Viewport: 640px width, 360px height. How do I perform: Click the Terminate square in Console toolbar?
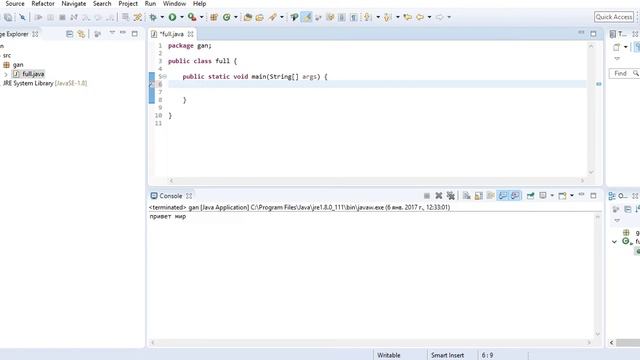[x=427, y=196]
